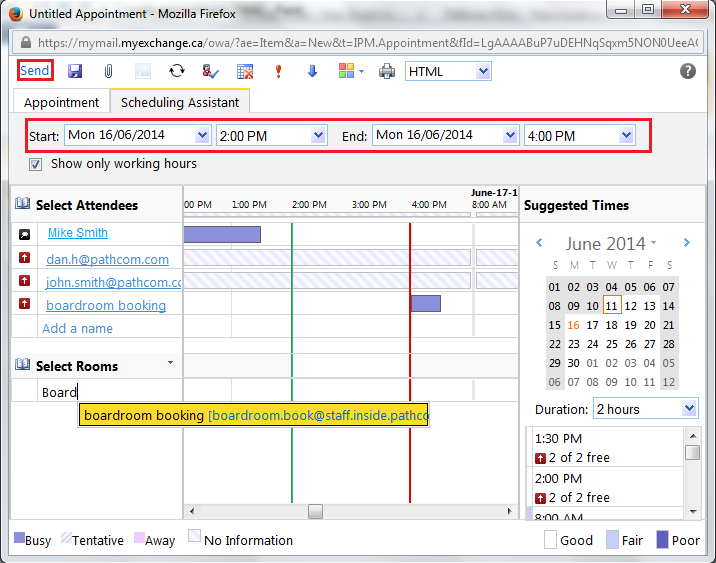
Task: Click the printer icon
Action: tap(387, 71)
